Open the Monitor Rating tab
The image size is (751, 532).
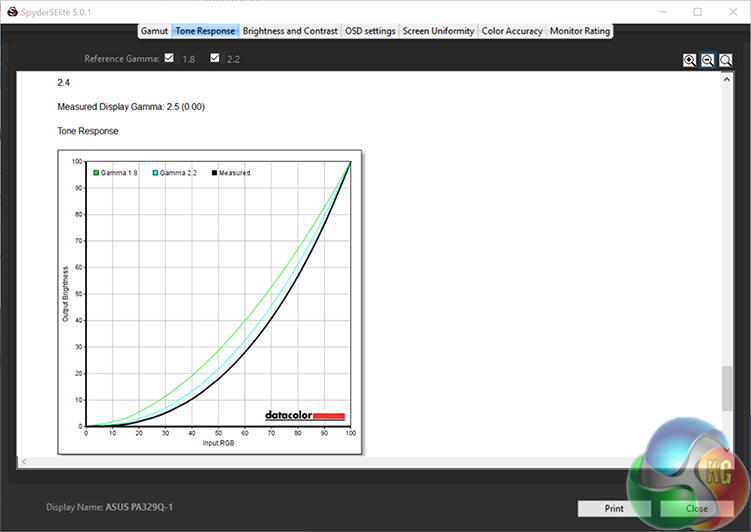click(x=579, y=31)
